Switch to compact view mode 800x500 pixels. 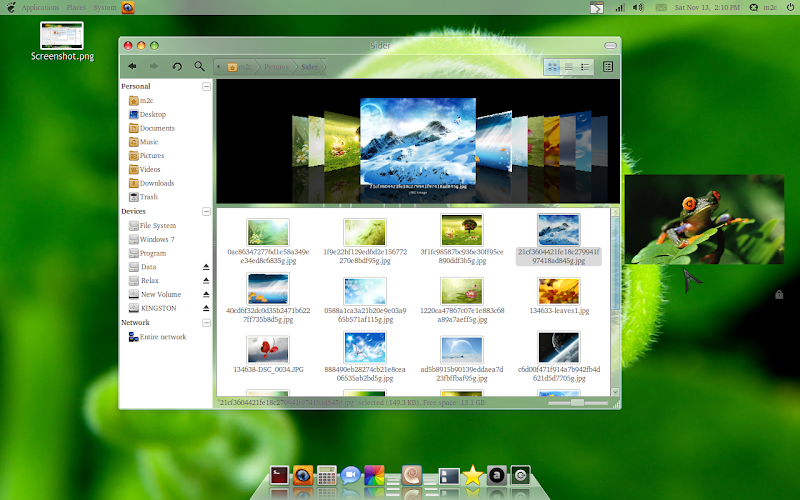[585, 67]
